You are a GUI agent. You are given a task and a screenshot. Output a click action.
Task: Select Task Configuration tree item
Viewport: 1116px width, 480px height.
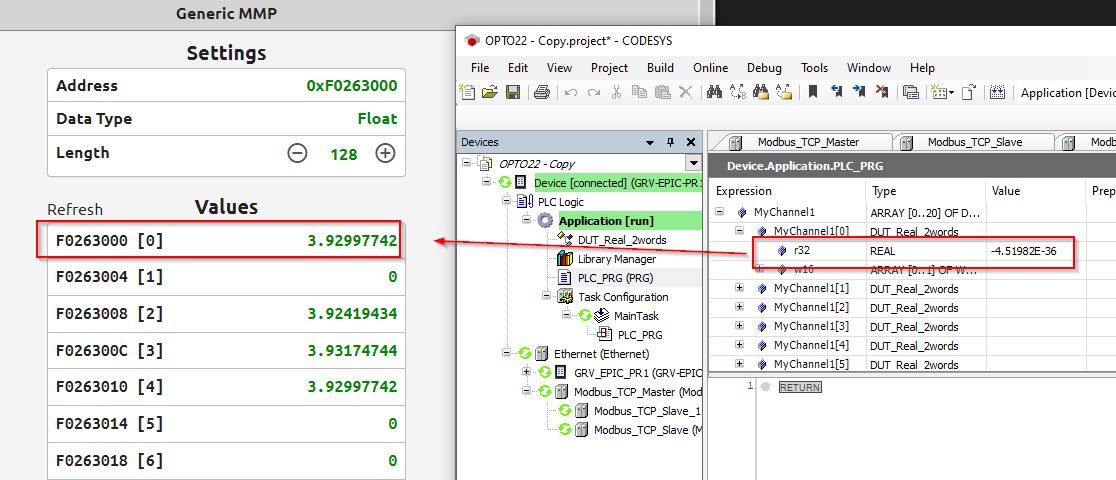click(623, 297)
